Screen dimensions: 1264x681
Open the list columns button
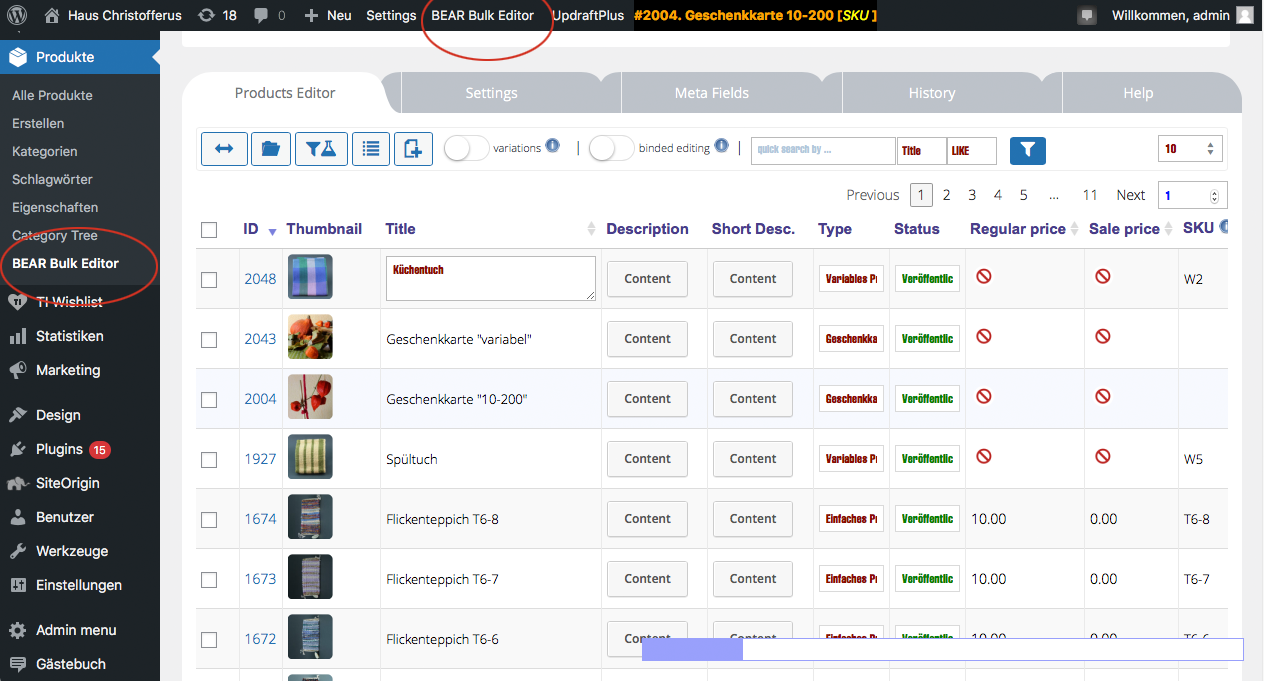click(371, 149)
